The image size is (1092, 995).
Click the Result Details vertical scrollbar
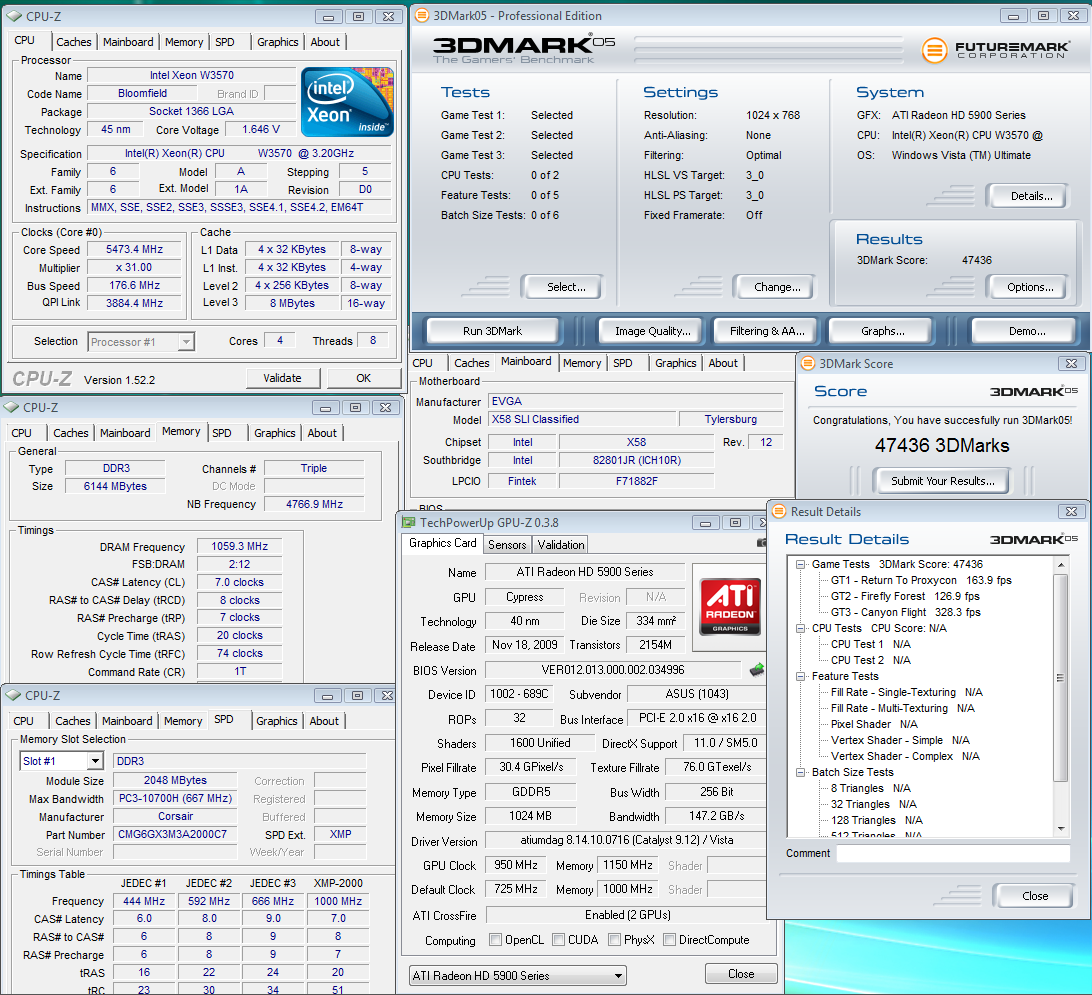tap(1060, 680)
